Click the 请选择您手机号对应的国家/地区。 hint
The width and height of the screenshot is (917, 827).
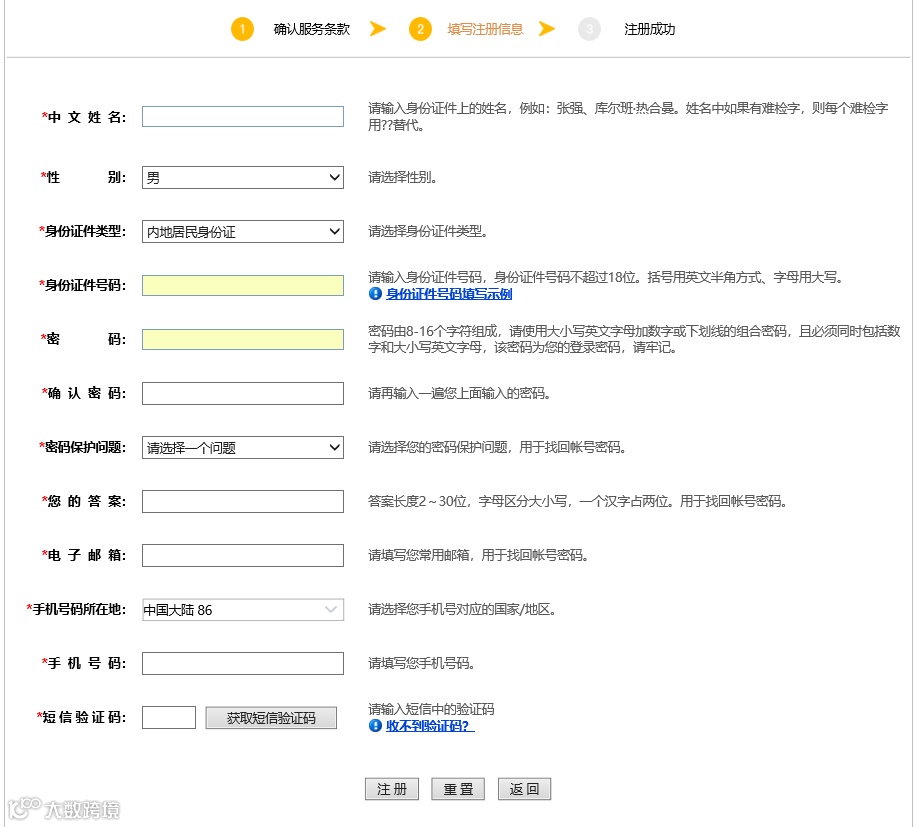(x=461, y=609)
